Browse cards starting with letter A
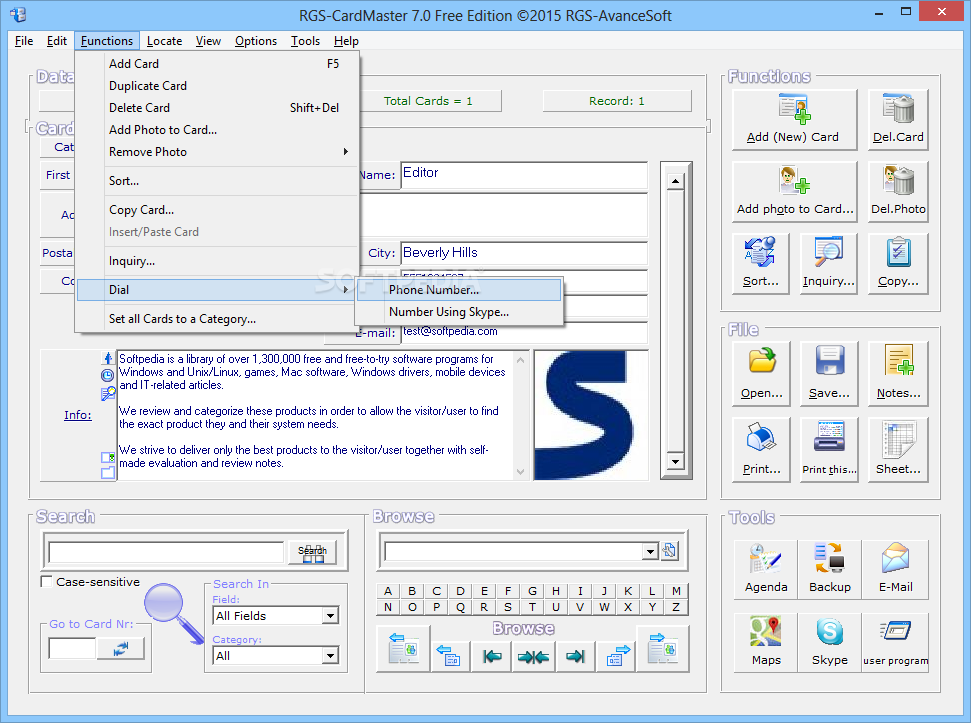Viewport: 971px width, 723px height. tap(388, 591)
